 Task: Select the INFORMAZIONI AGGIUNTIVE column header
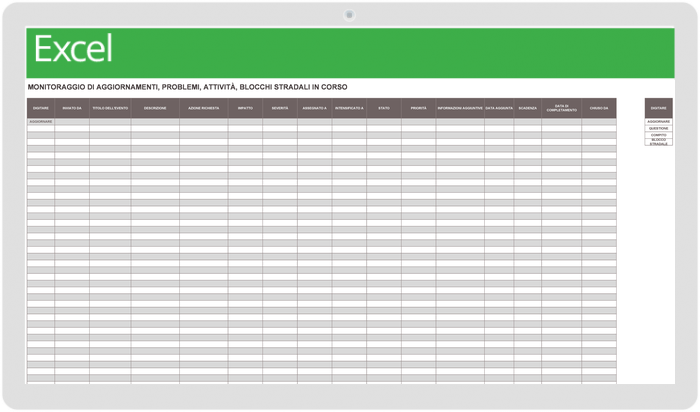pos(460,108)
